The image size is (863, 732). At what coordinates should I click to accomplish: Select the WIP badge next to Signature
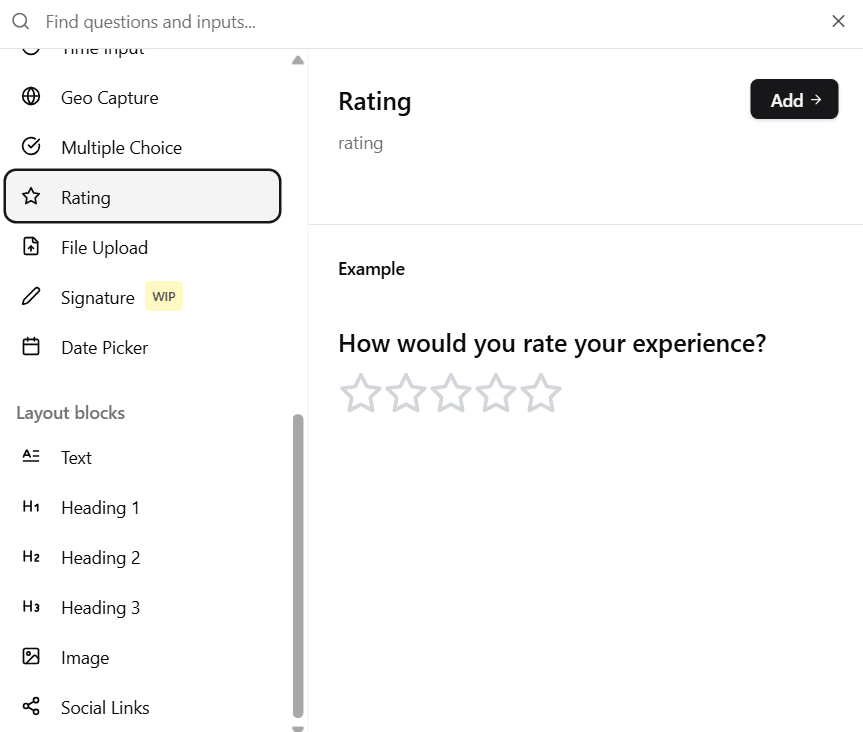(x=163, y=296)
